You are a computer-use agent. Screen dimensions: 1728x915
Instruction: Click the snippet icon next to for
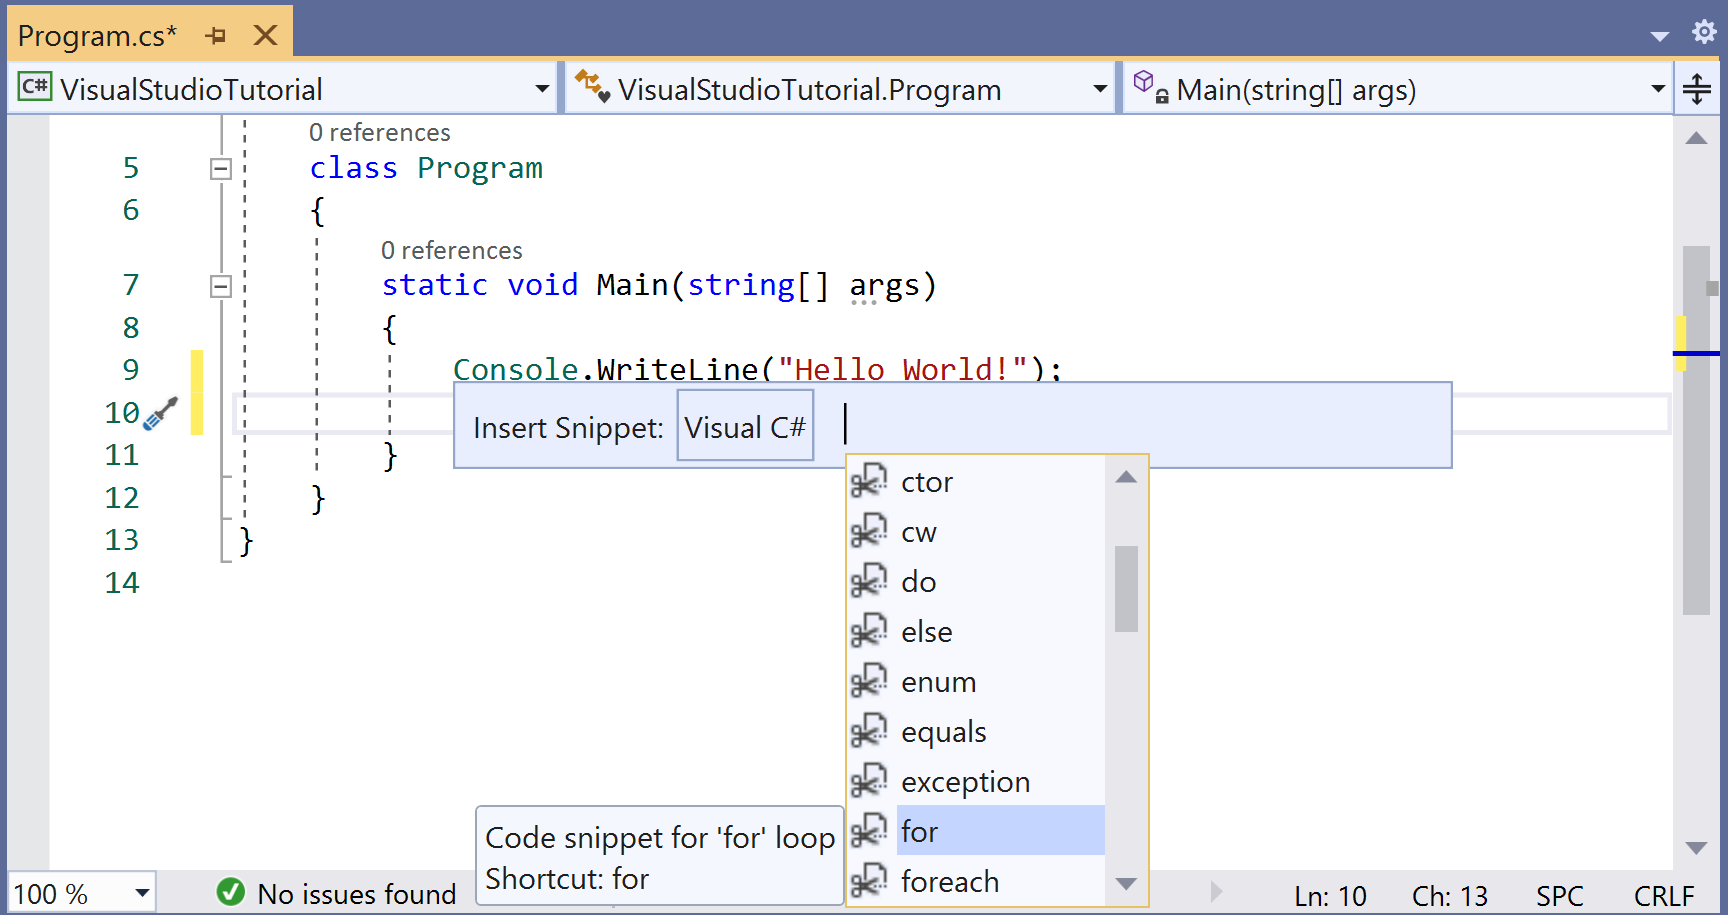[x=869, y=831]
